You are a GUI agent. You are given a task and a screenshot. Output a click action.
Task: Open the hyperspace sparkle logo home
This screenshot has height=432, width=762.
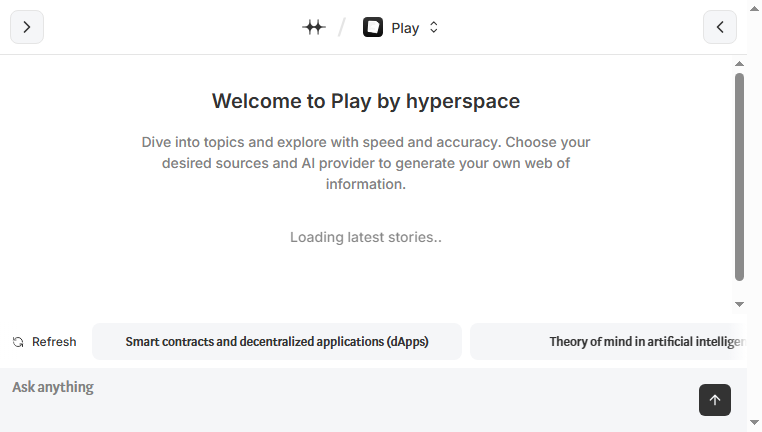(x=314, y=27)
